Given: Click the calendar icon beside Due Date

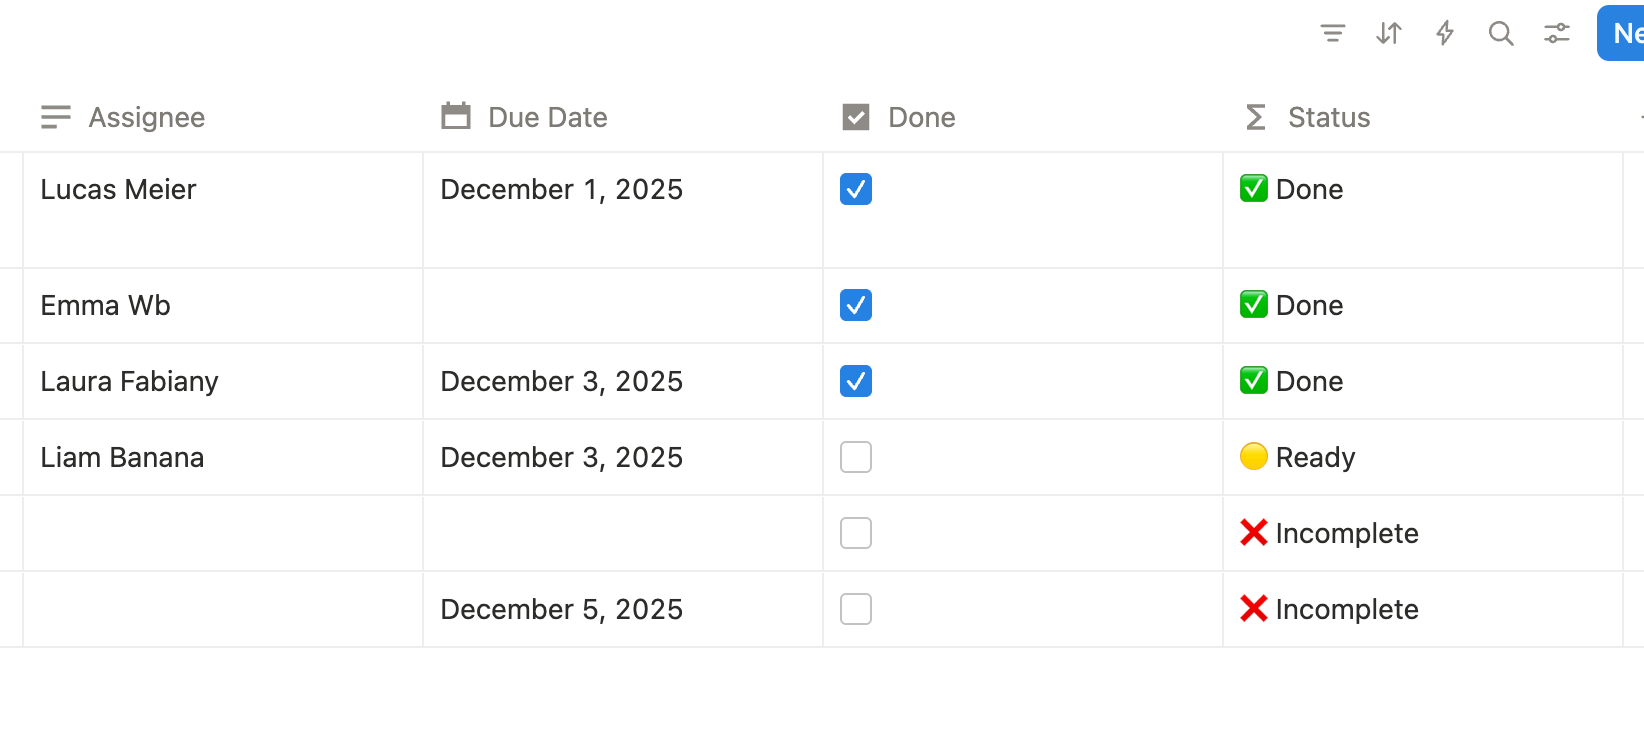Looking at the screenshot, I should click(x=455, y=116).
